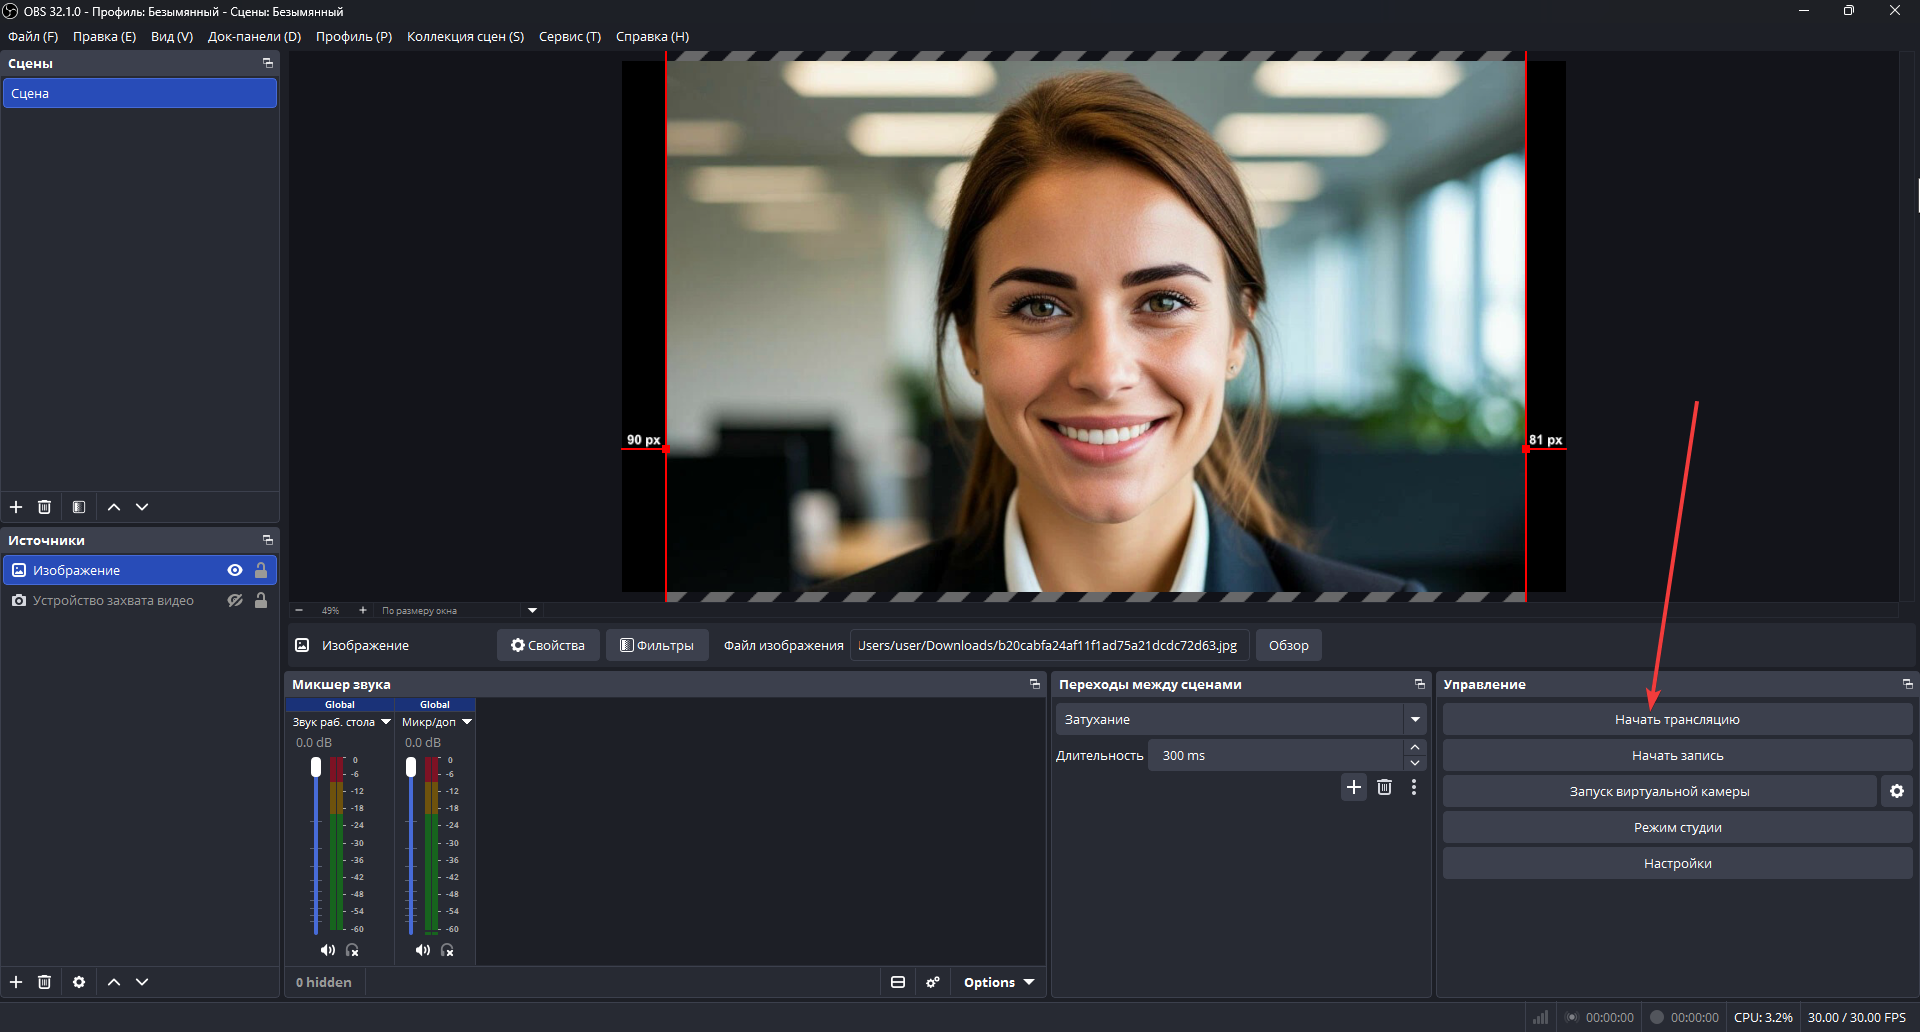Mute the Звук раб. стола speaker icon
1920x1032 pixels.
[327, 950]
